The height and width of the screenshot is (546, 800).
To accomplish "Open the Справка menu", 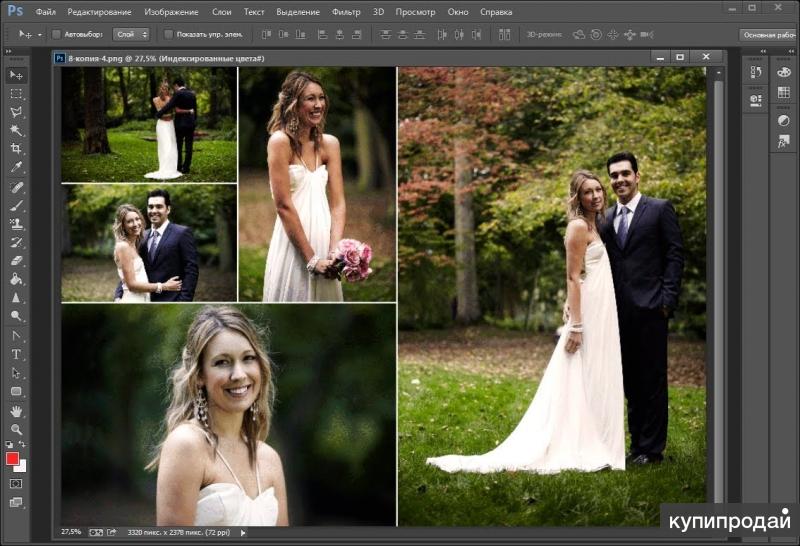I will tap(496, 12).
